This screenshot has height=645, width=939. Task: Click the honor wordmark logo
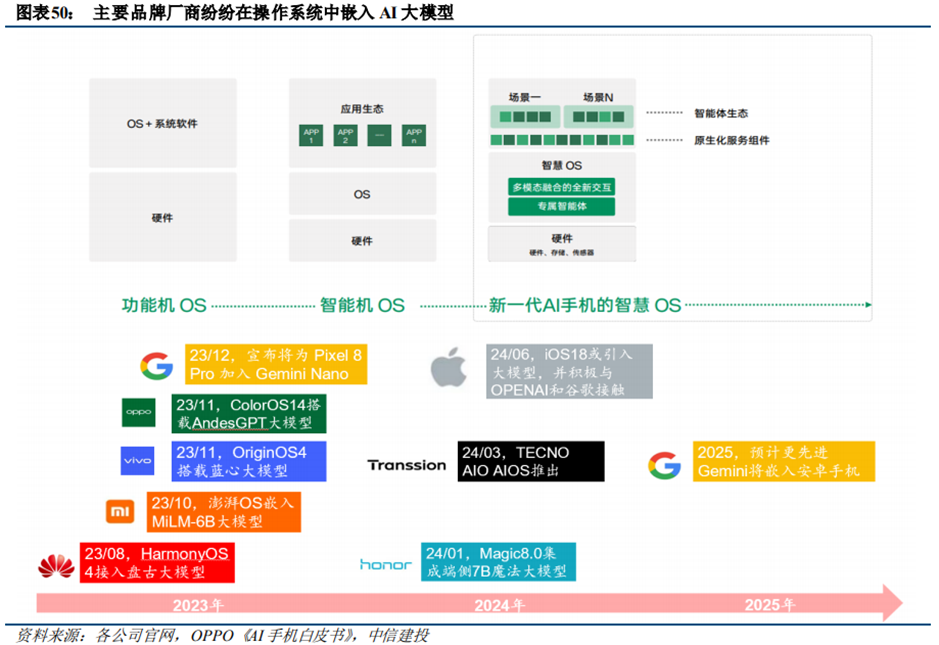(386, 564)
